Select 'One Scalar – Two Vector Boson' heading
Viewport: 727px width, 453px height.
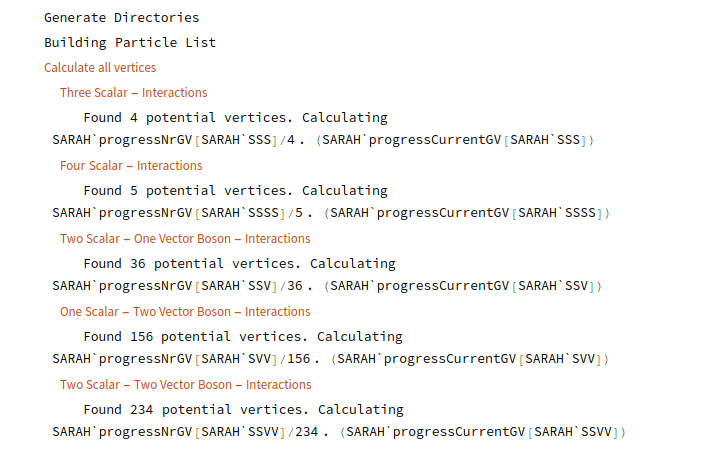(185, 311)
